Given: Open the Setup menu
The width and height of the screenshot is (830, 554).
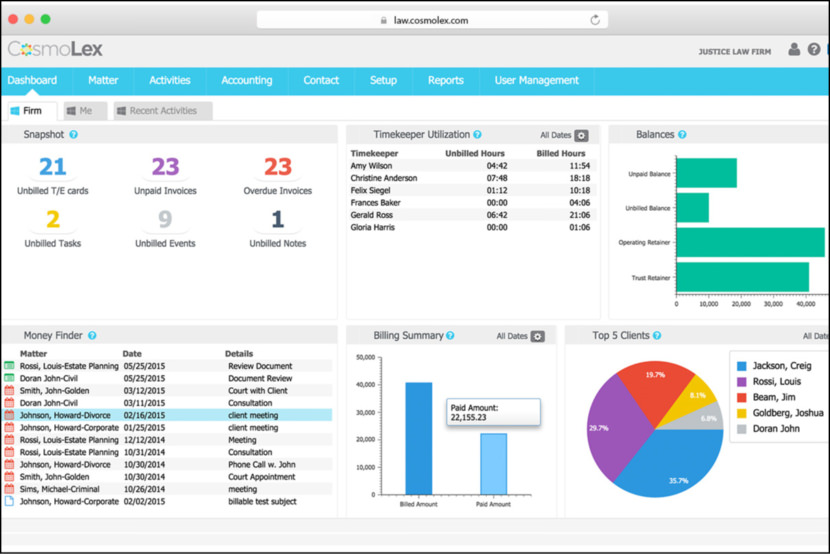Looking at the screenshot, I should coord(383,80).
